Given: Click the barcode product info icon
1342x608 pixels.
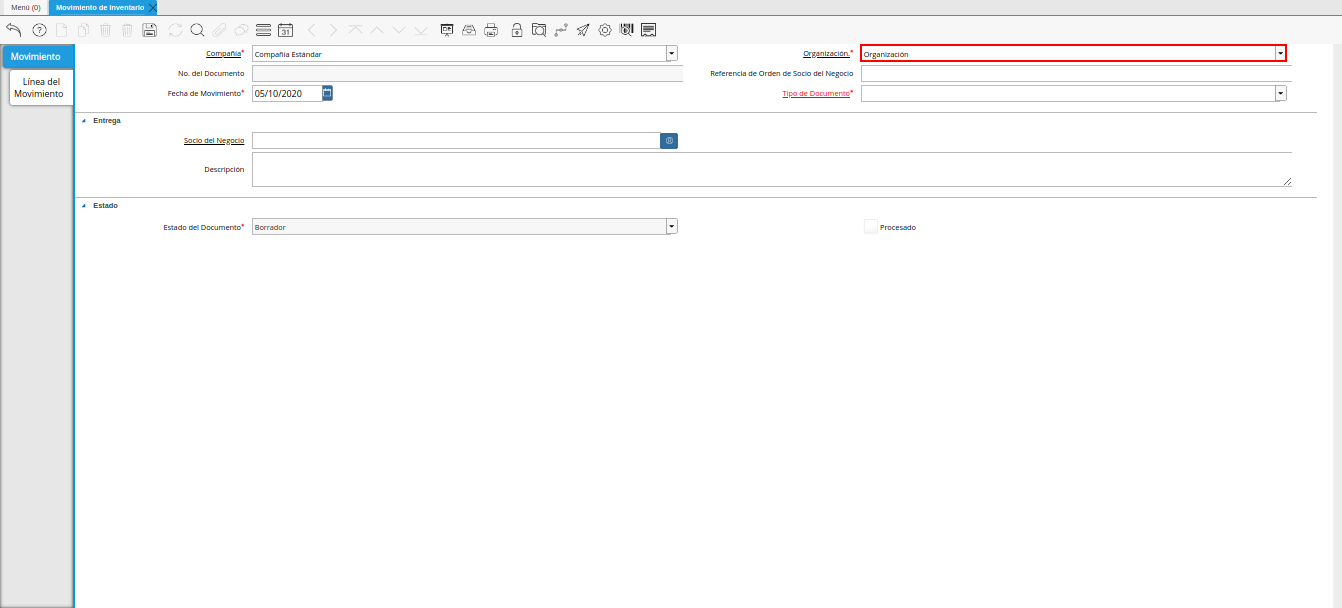Looking at the screenshot, I should (627, 30).
